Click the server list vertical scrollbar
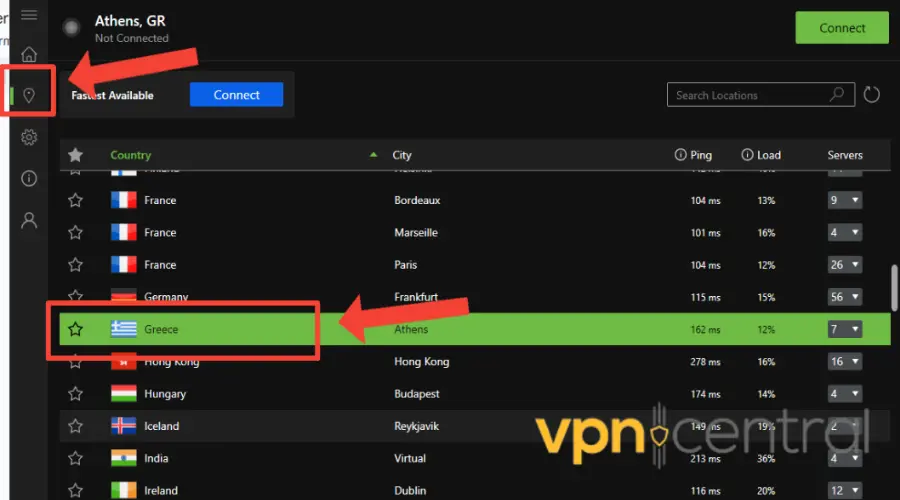The width and height of the screenshot is (900, 500). tap(894, 288)
